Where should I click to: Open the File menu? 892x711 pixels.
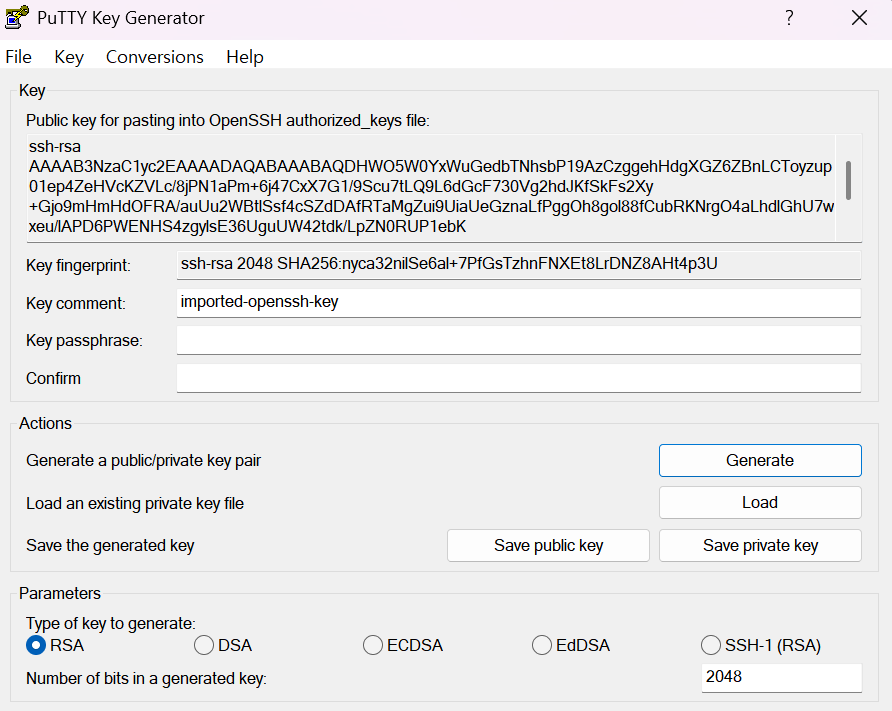pos(18,57)
